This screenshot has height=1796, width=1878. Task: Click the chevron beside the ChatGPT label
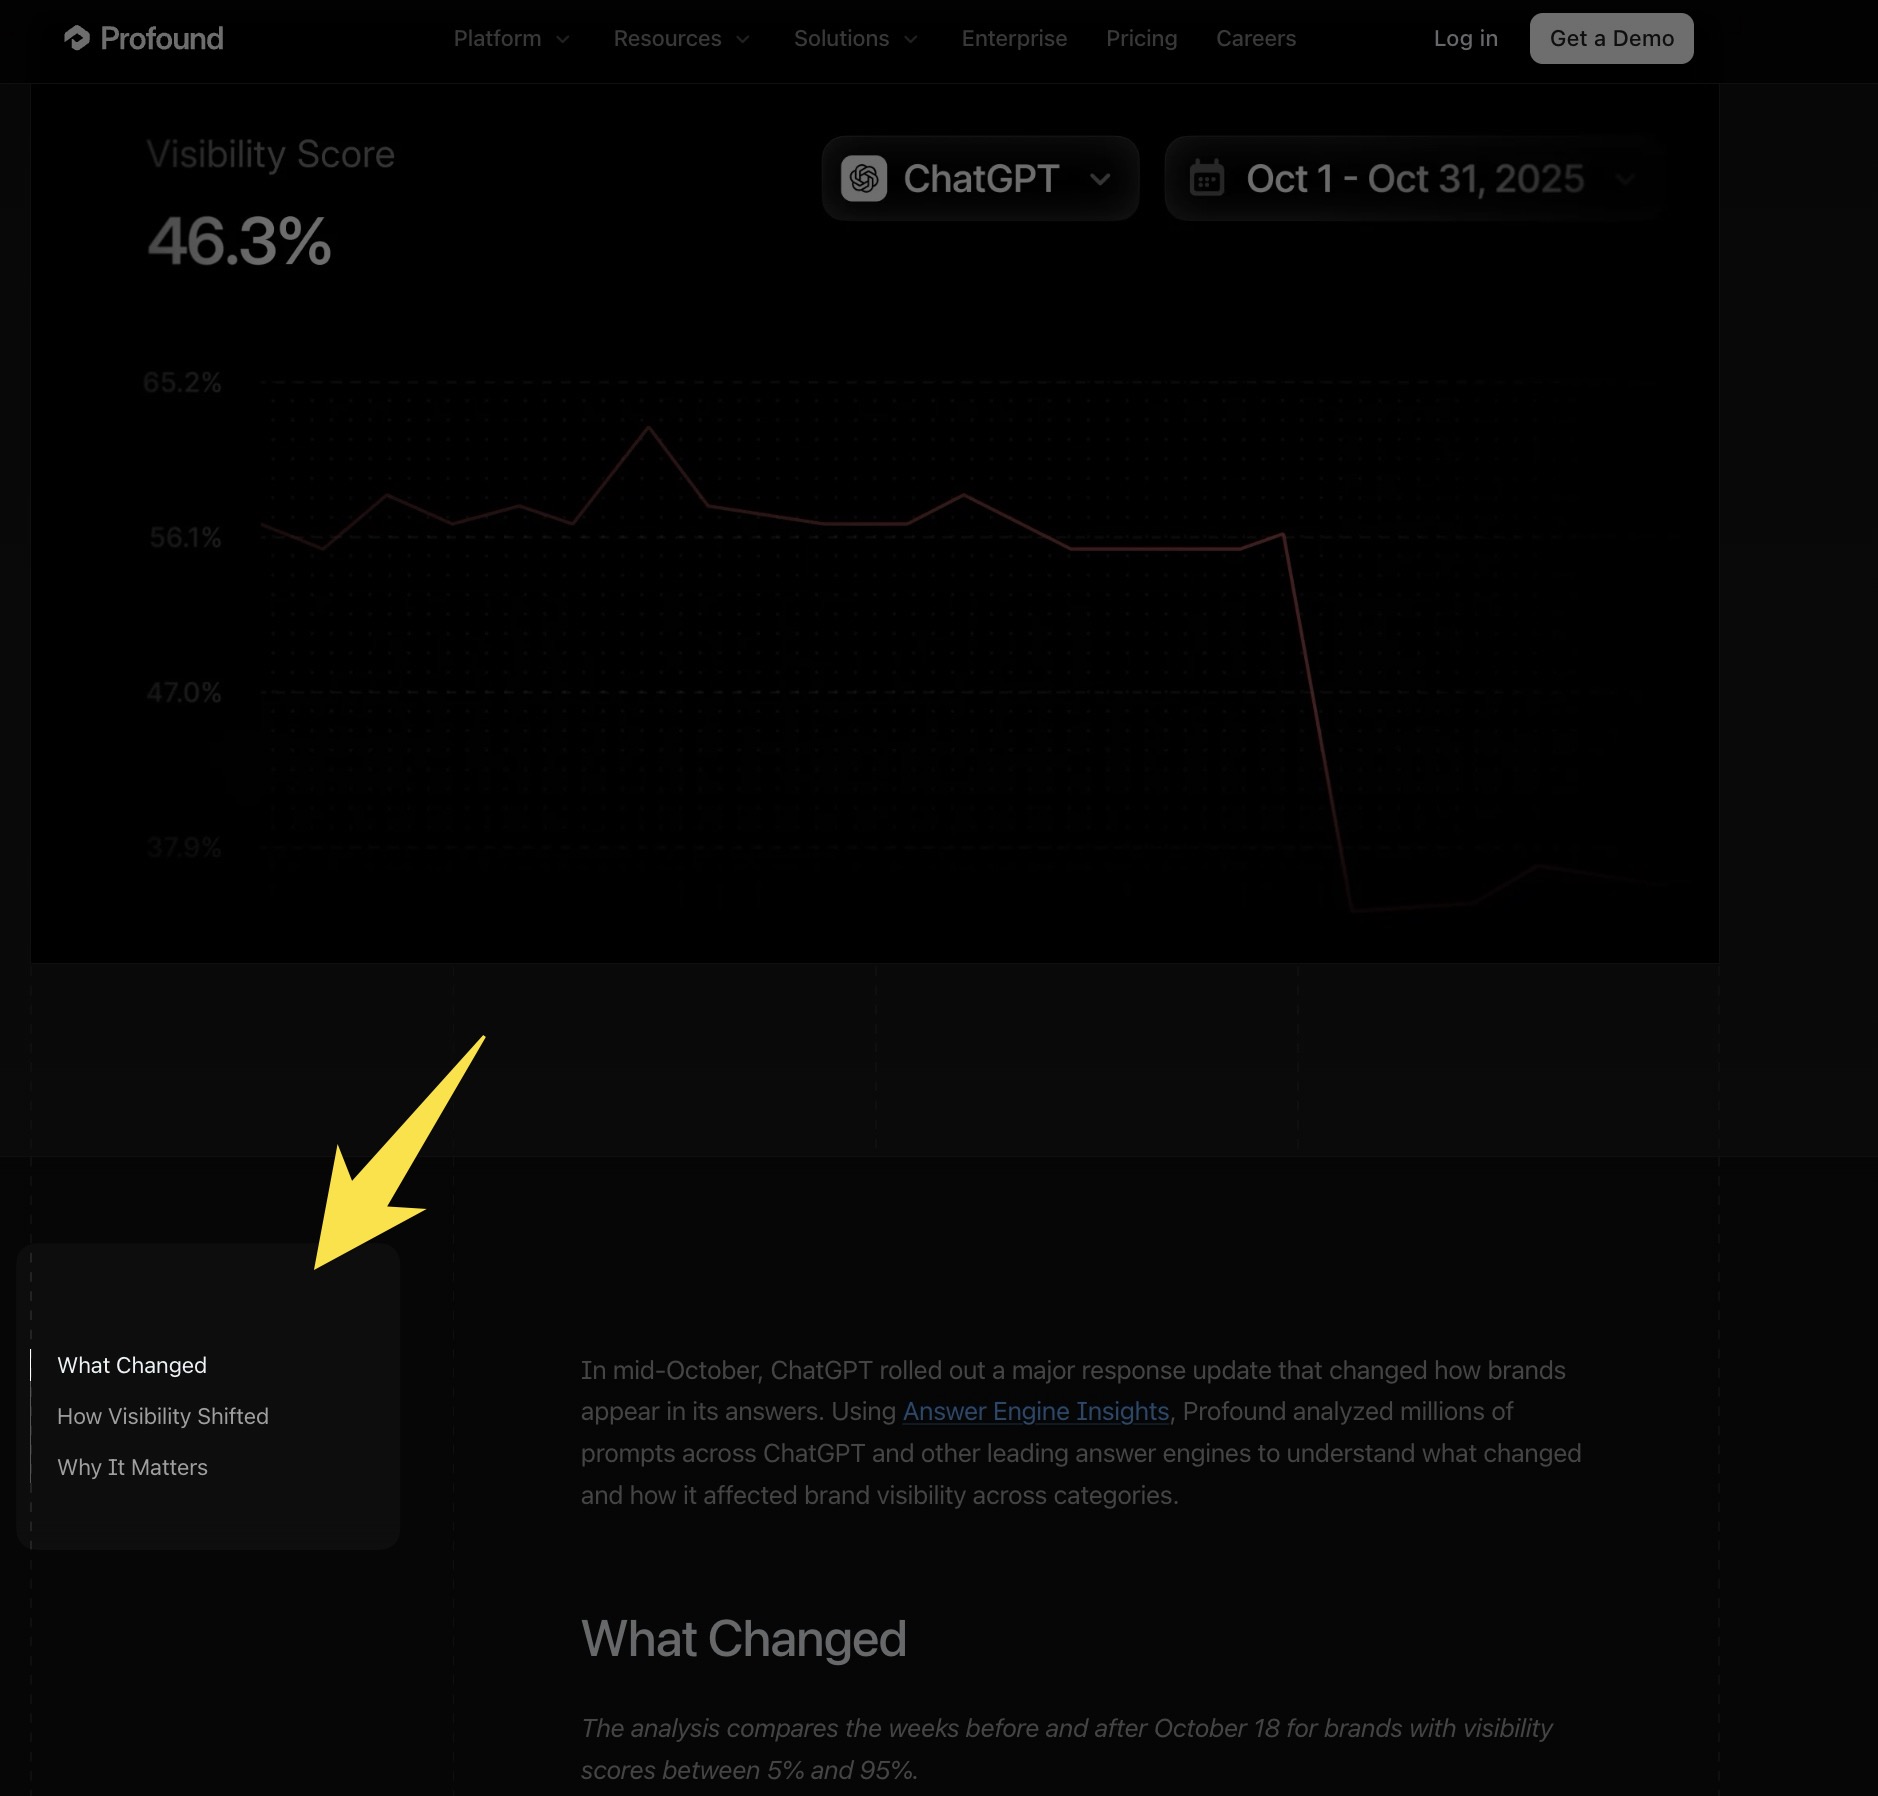click(1100, 180)
